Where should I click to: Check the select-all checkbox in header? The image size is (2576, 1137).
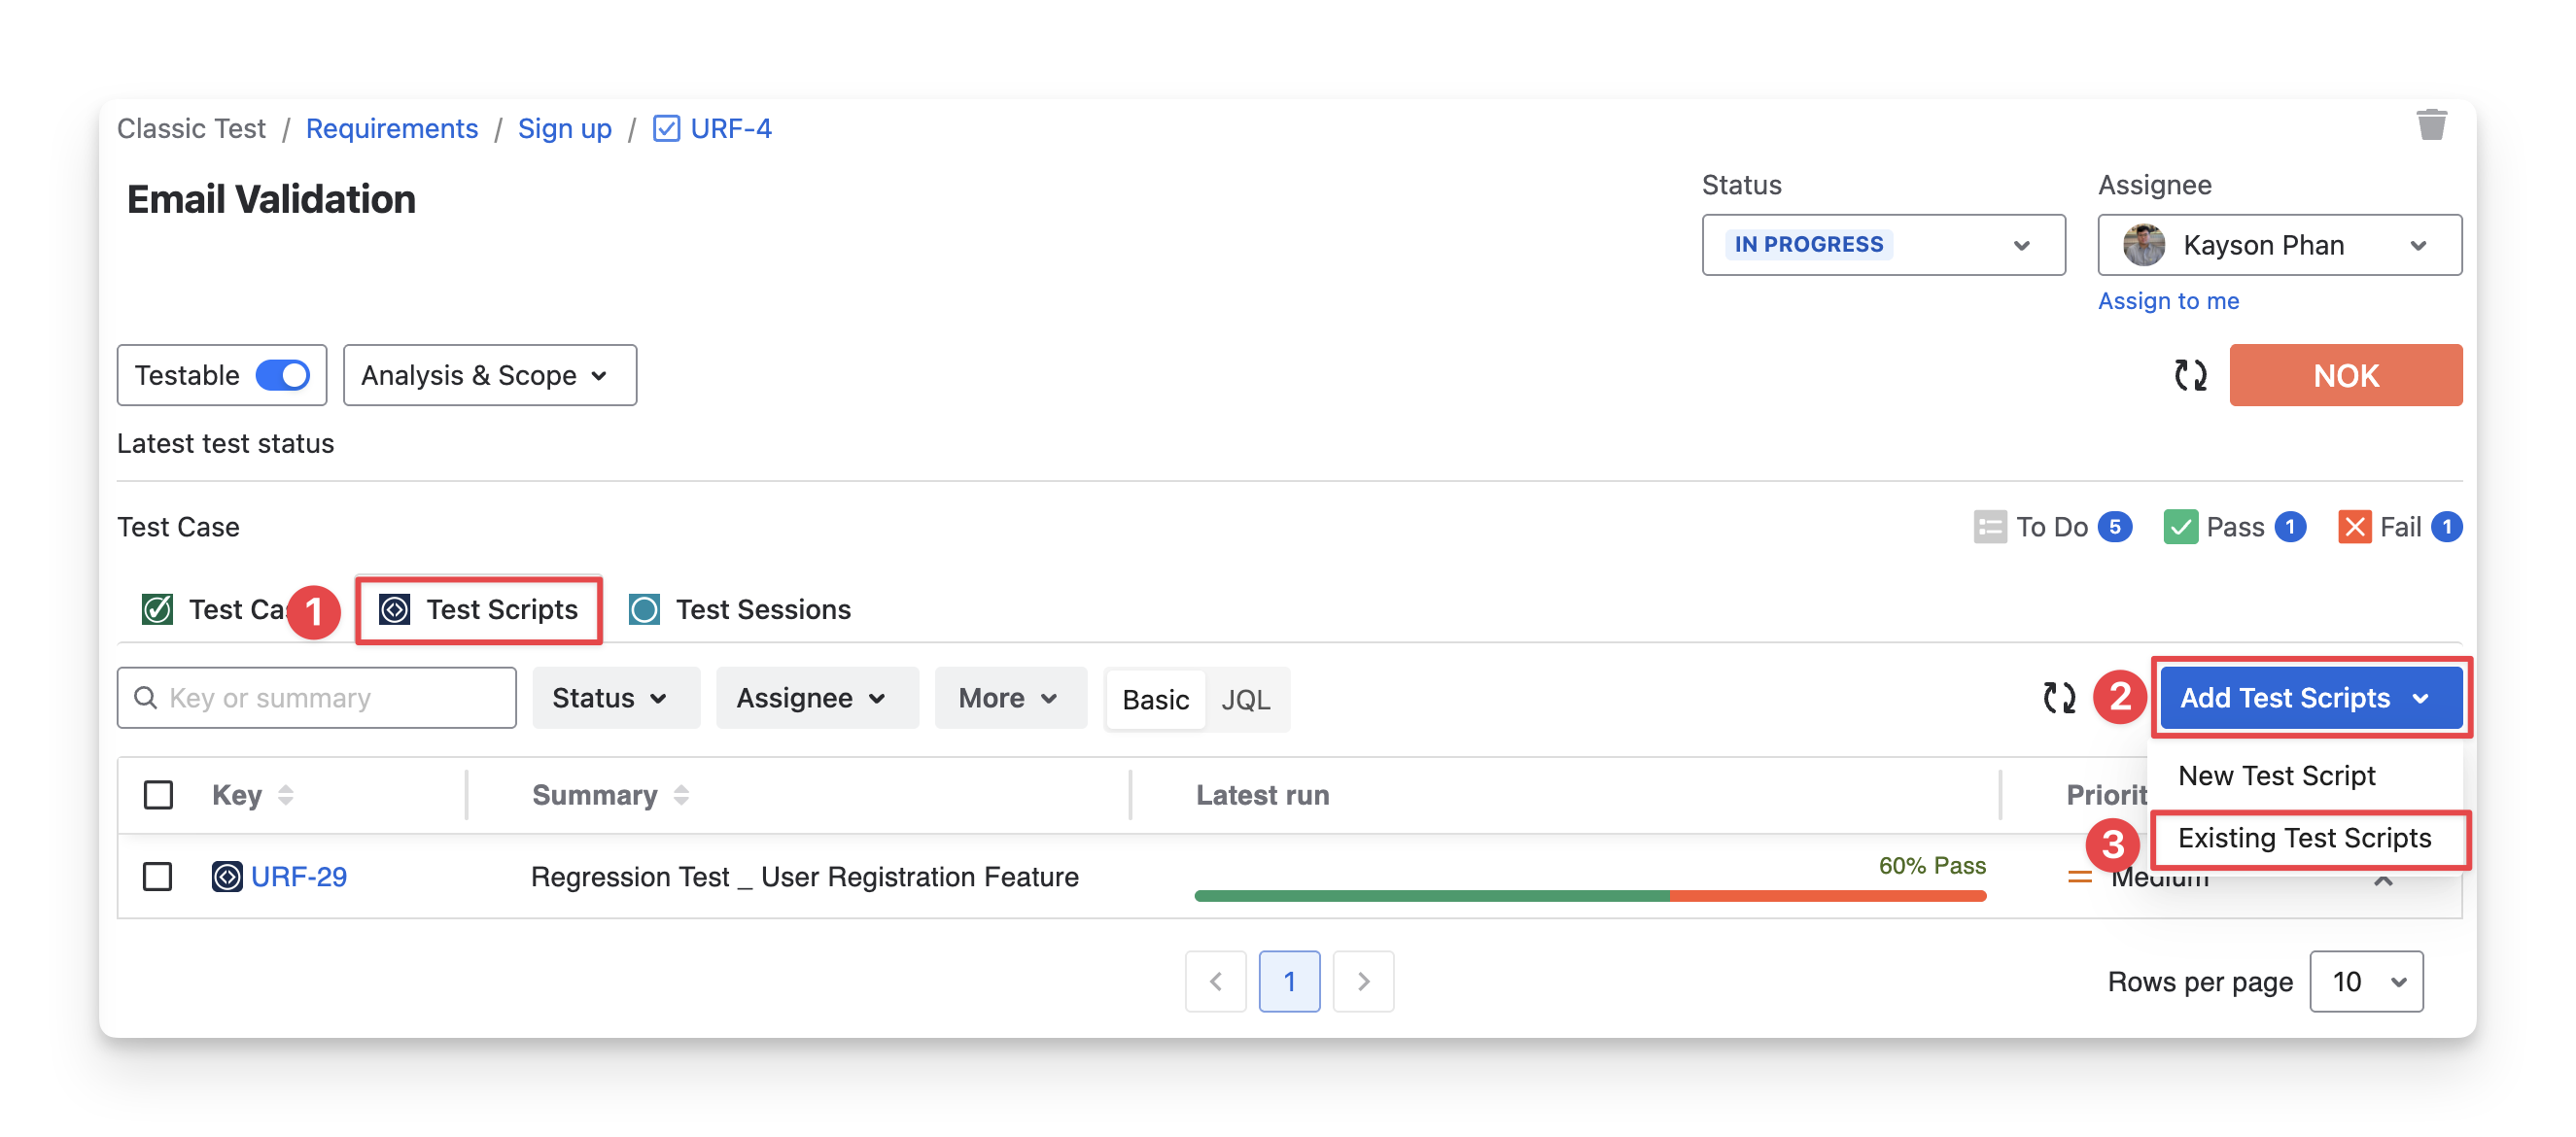coord(158,795)
